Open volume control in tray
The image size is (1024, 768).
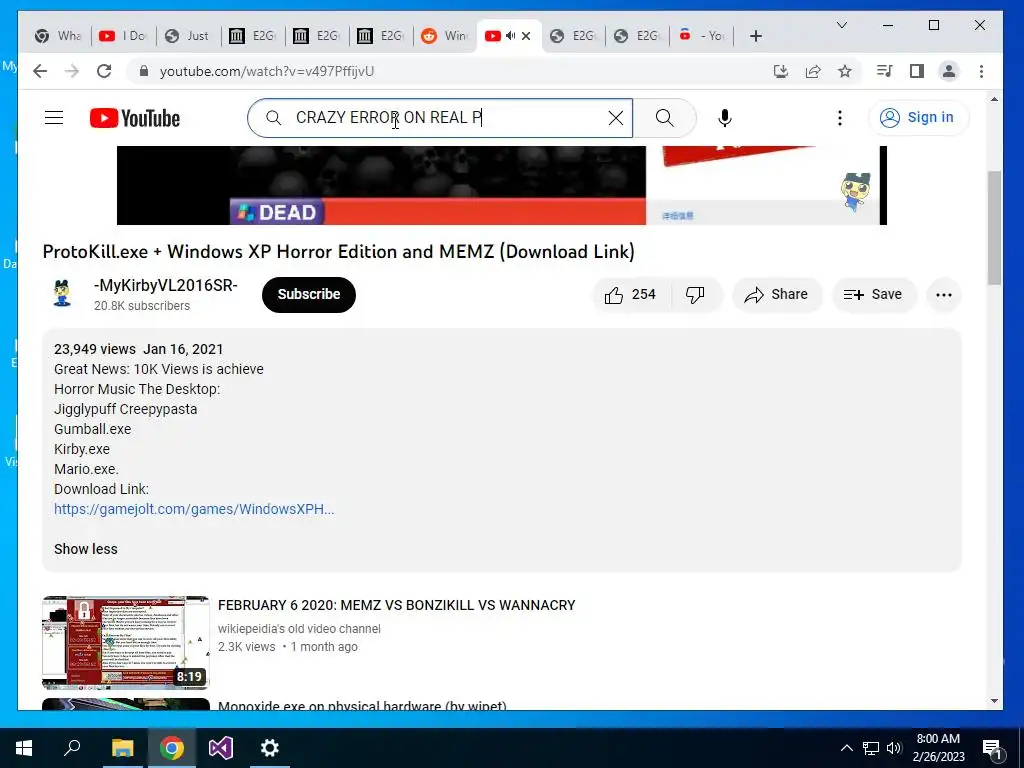[x=894, y=748]
